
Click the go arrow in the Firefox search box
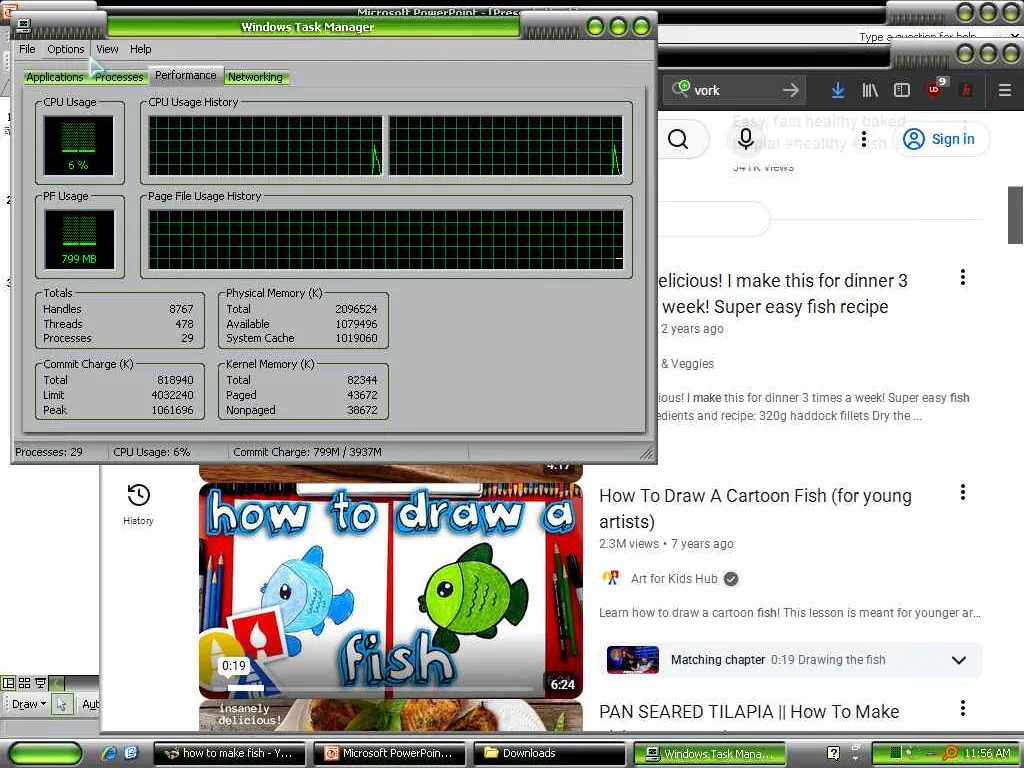(790, 90)
